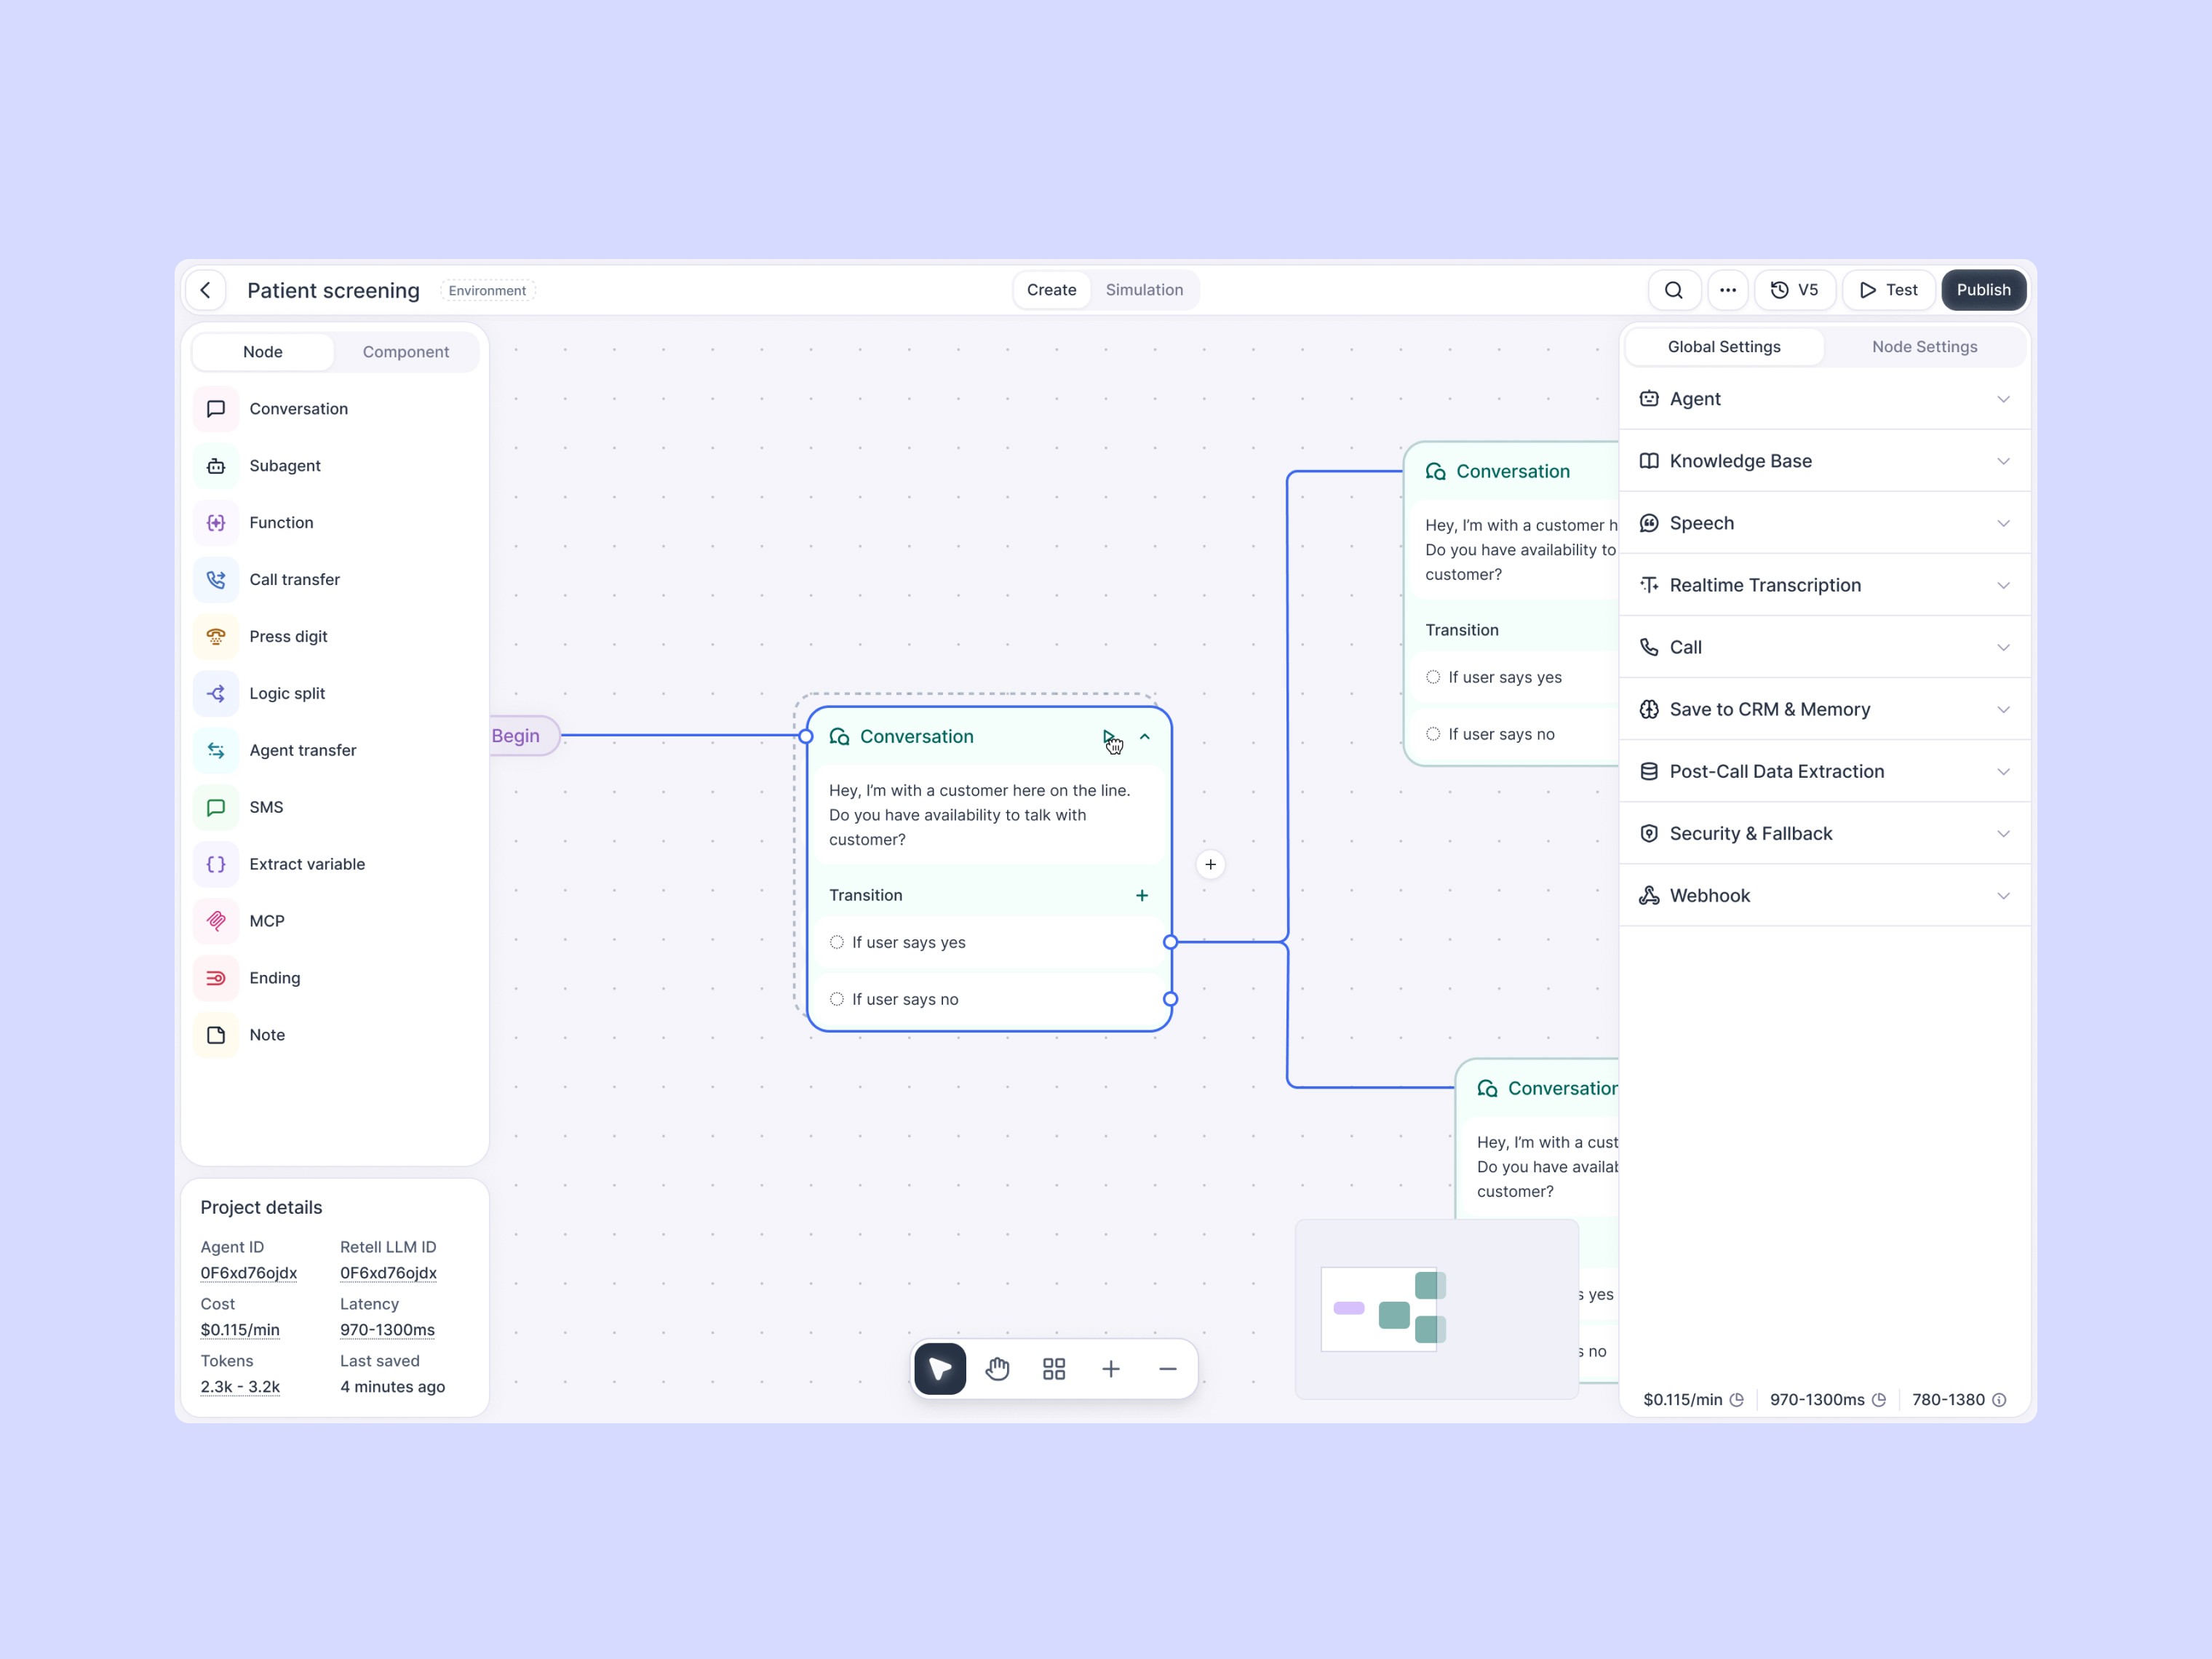Zoom in with the plus tool
Screen dimensions: 2212x1659
coord(1111,1370)
